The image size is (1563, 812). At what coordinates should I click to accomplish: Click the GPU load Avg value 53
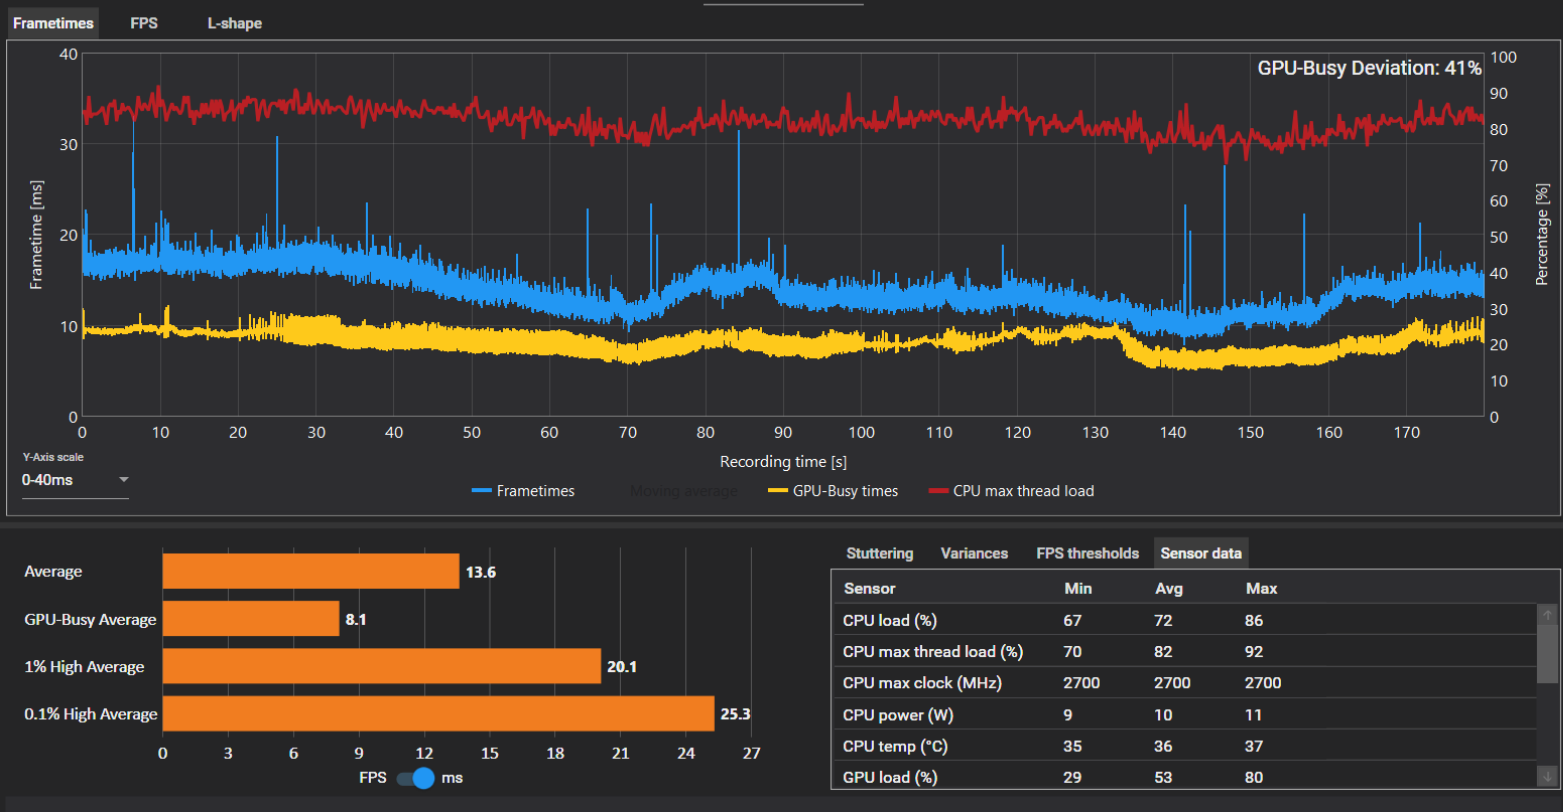point(1164,777)
